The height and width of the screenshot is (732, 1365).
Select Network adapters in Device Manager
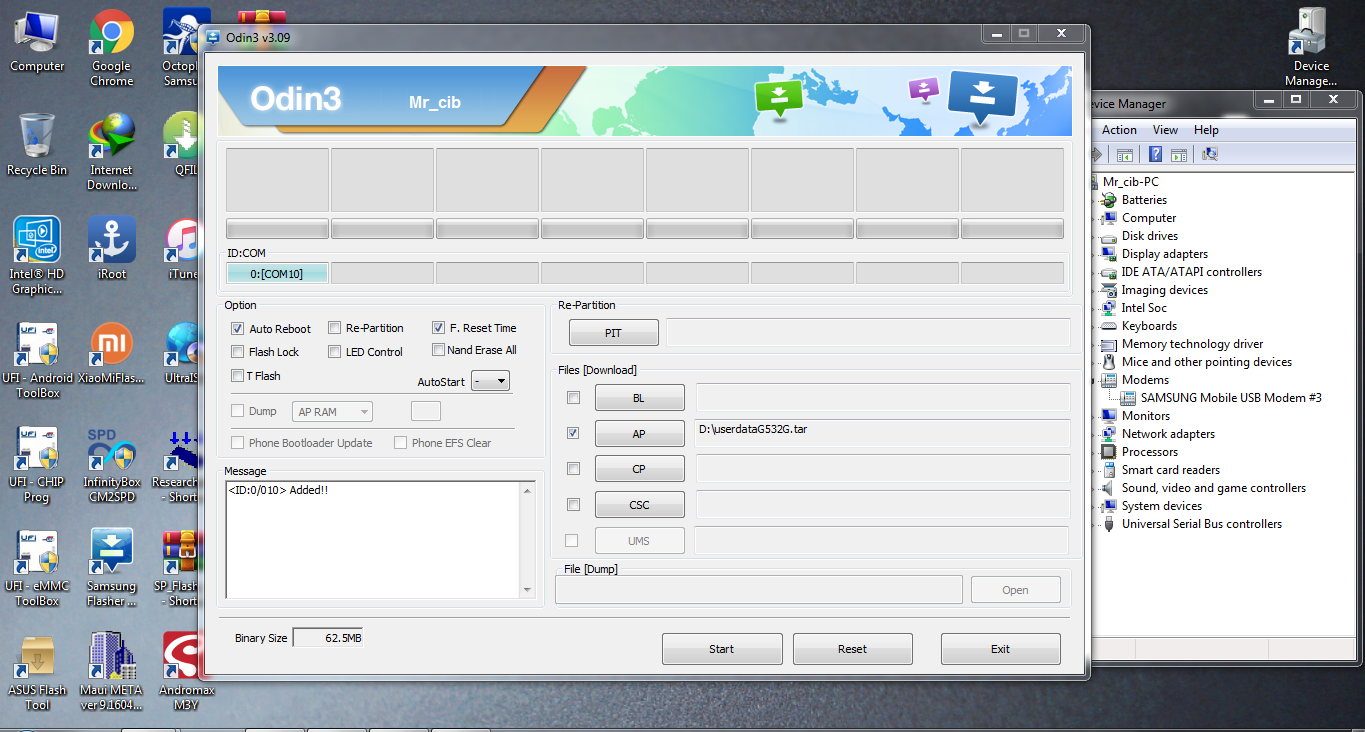point(1168,434)
